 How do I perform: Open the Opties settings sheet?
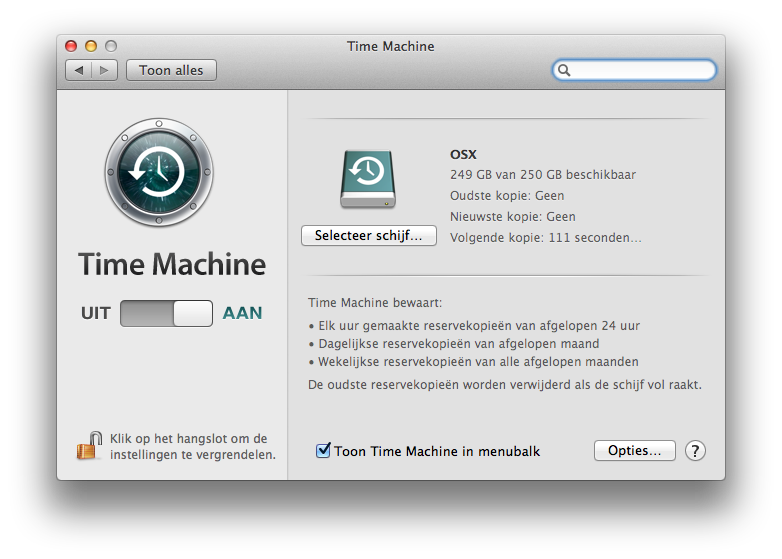(x=634, y=451)
